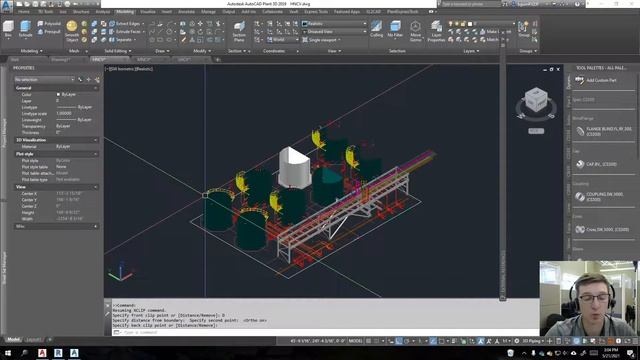Open the 3D Piping workspace dropdown

tap(533, 341)
